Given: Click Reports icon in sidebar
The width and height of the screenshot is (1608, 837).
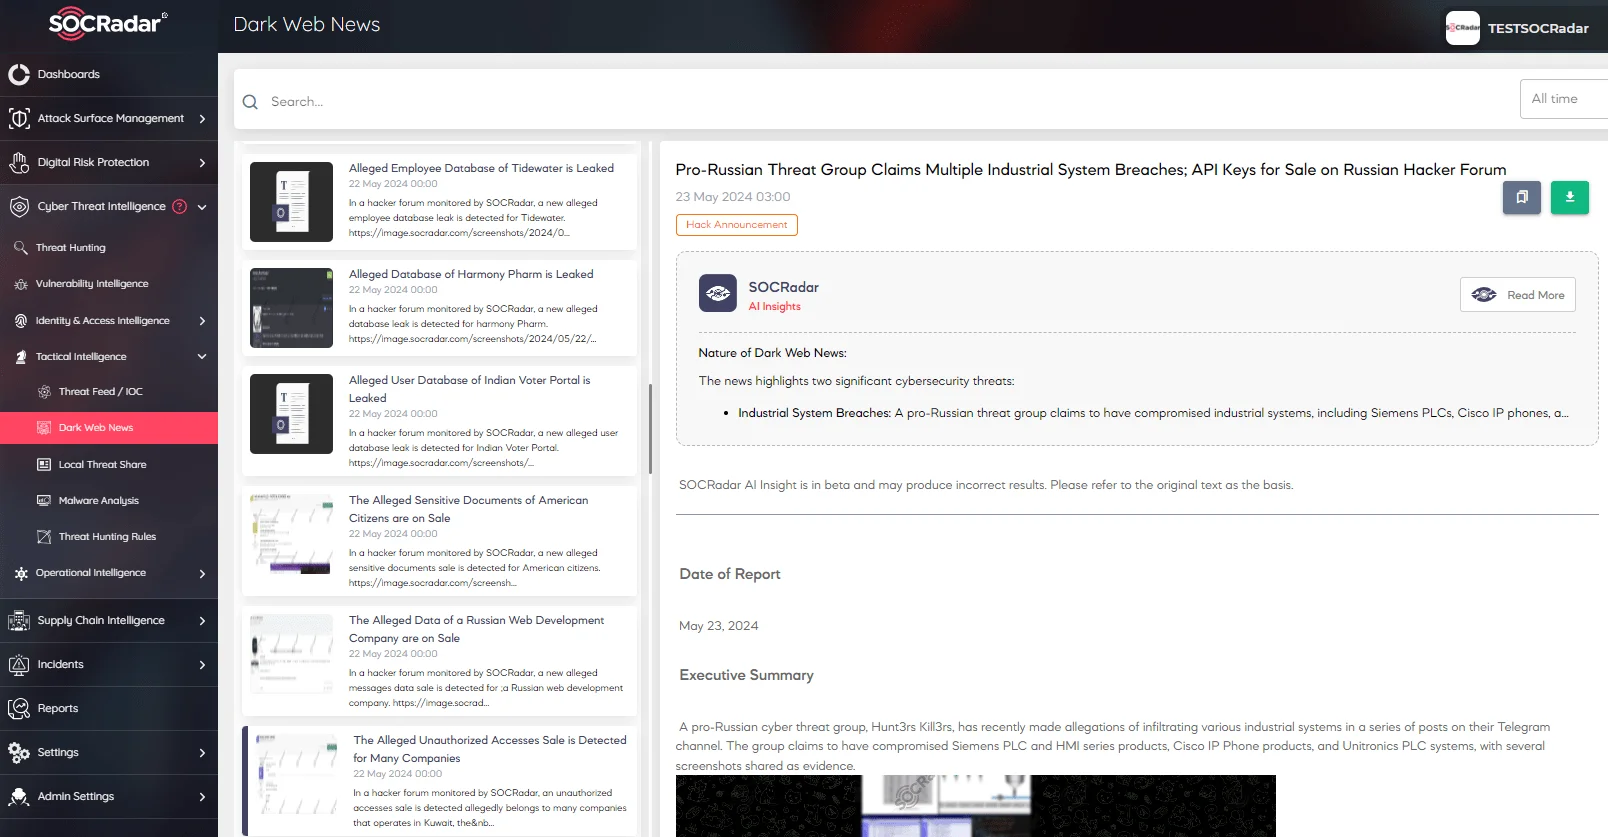Looking at the screenshot, I should point(19,708).
